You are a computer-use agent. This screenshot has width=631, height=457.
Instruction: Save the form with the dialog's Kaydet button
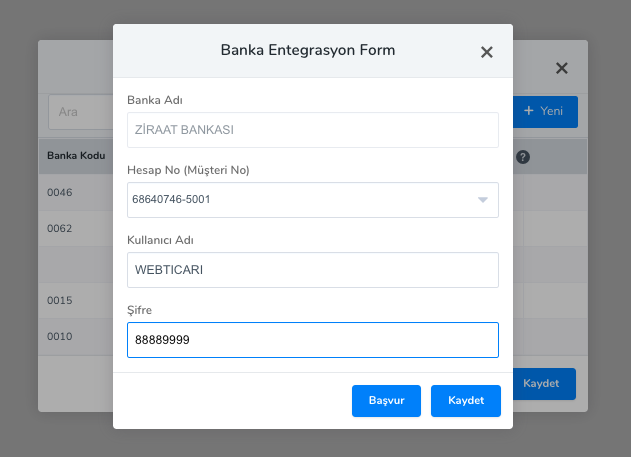pos(466,401)
